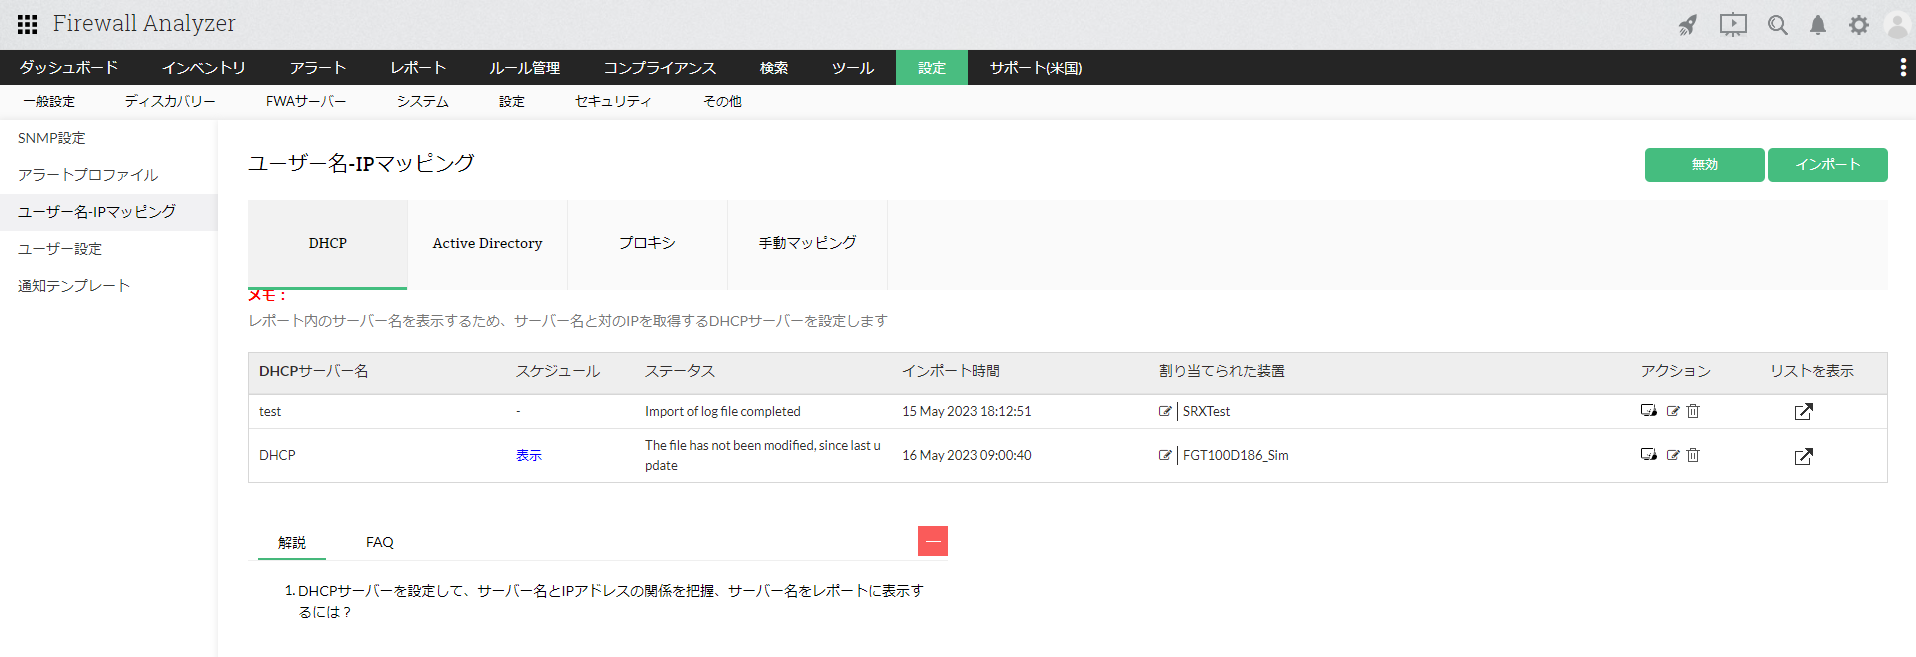
Task: Click the notification bell icon
Action: coord(1818,25)
